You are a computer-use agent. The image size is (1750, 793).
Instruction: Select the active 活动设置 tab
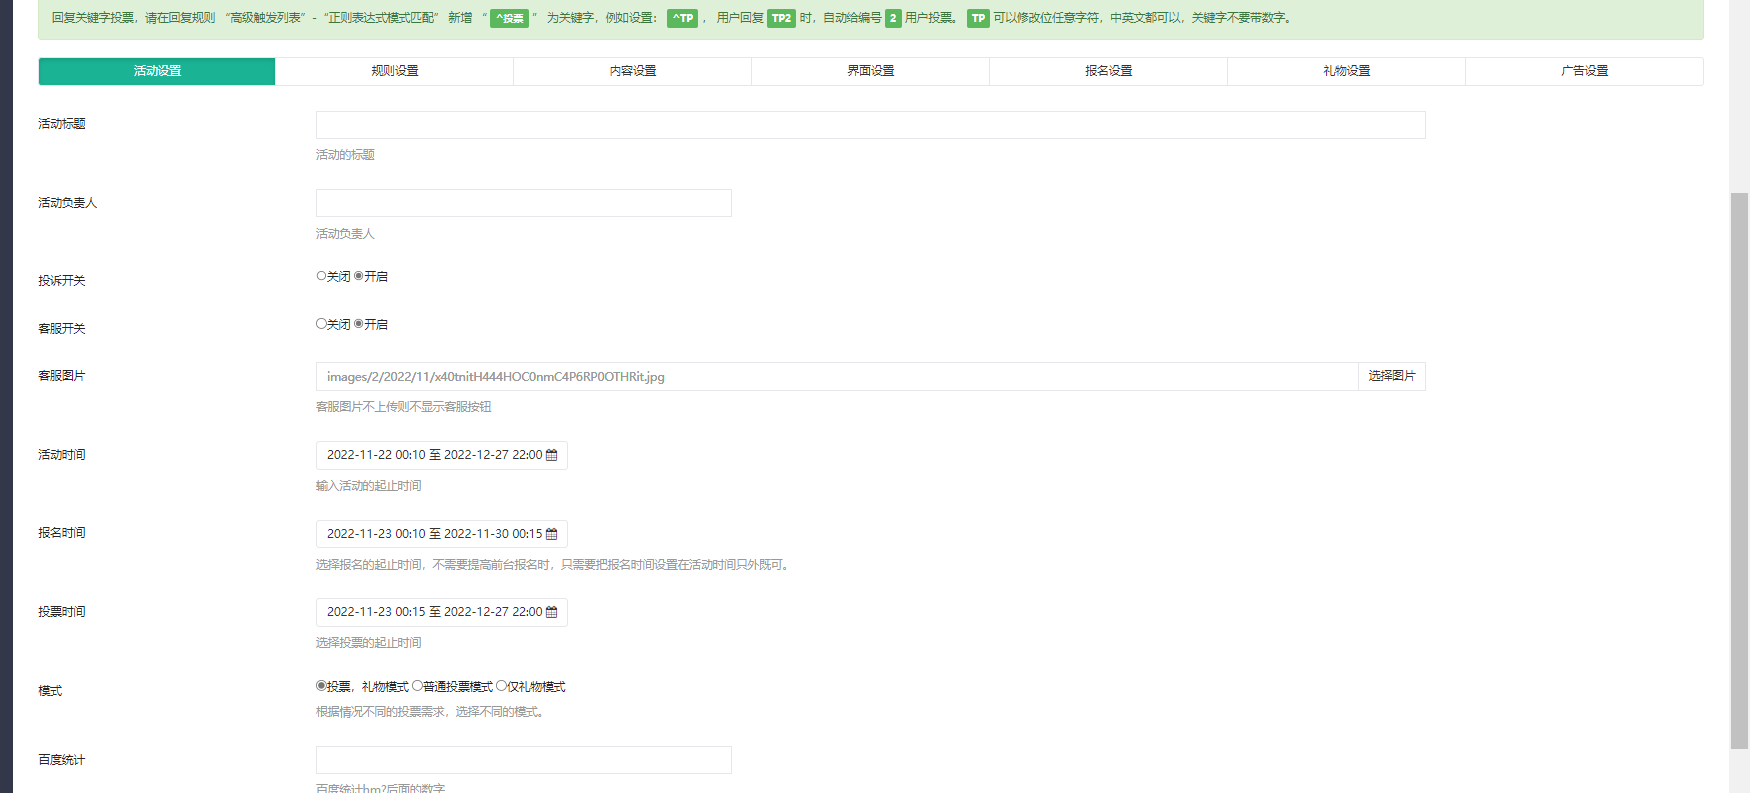coord(157,71)
